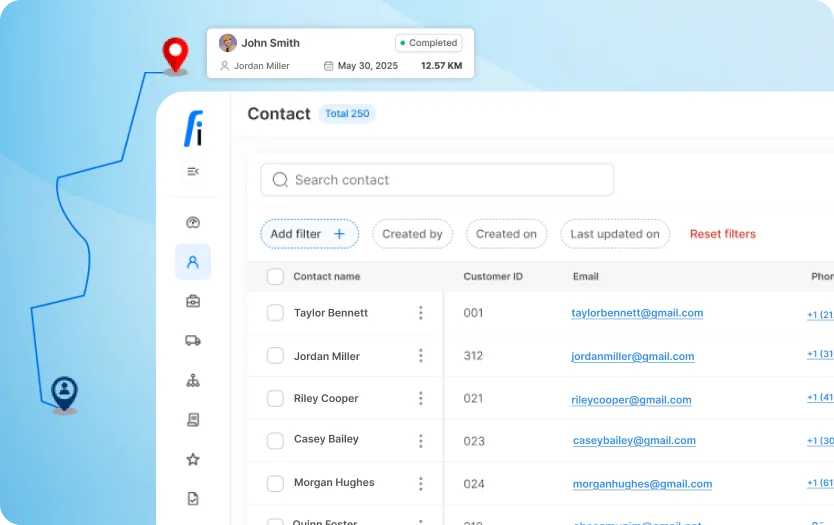Screen dimensions: 834x525
Task: Open the three-dot menu for Riley Cooper
Action: 421,398
